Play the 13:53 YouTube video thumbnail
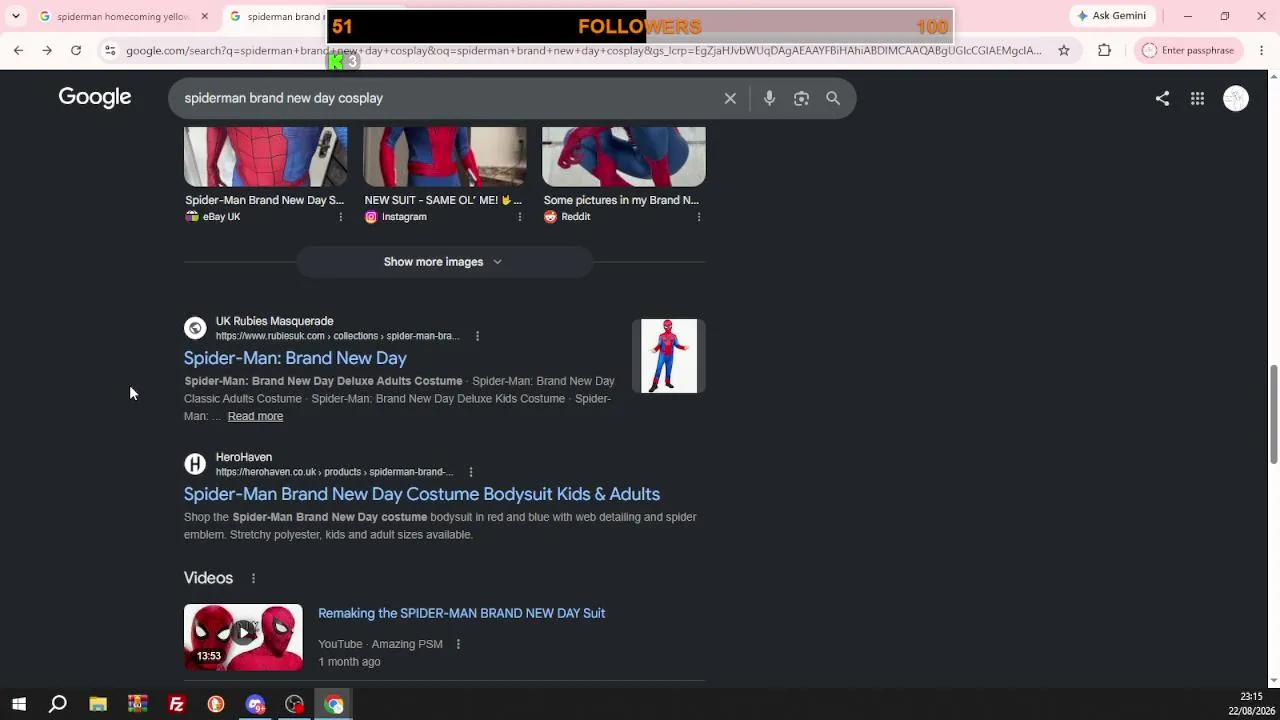The image size is (1280, 720). point(243,637)
